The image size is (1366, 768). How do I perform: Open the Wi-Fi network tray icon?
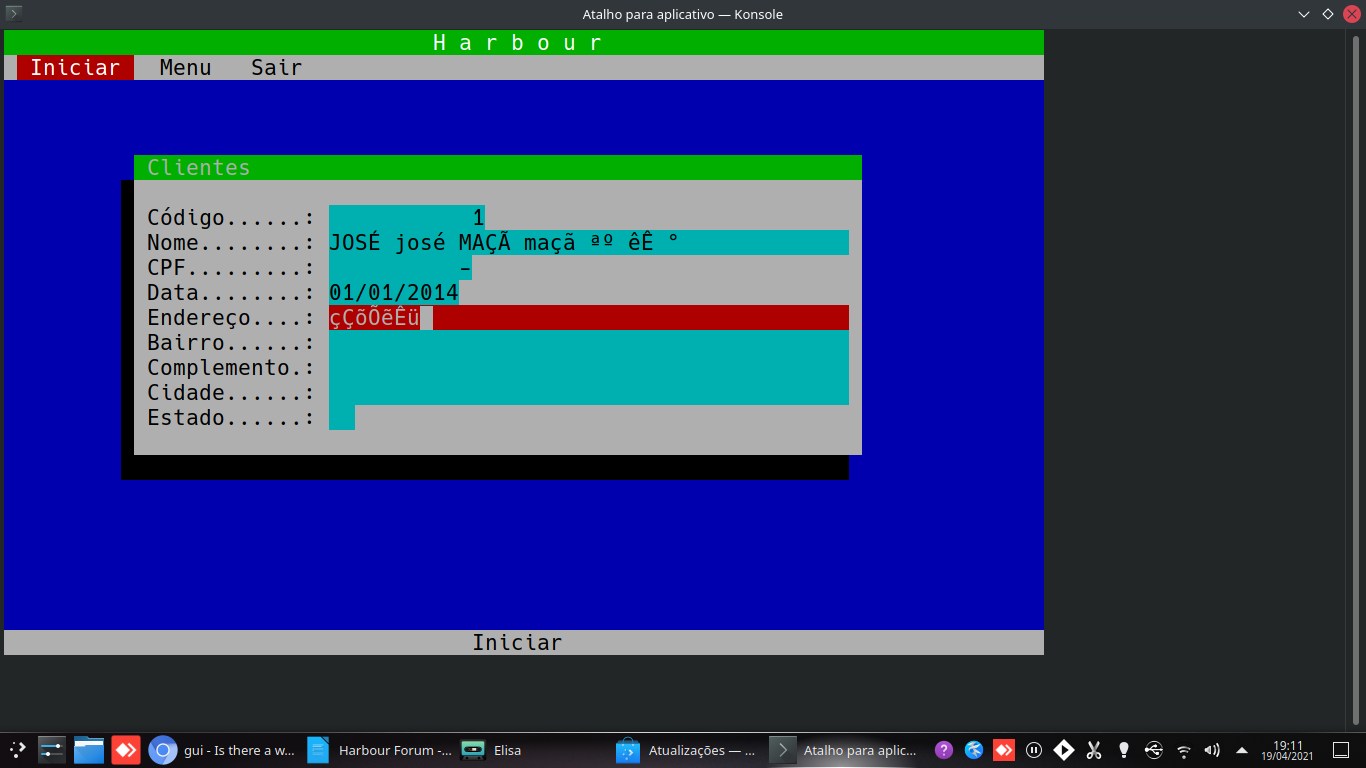pos(1184,750)
